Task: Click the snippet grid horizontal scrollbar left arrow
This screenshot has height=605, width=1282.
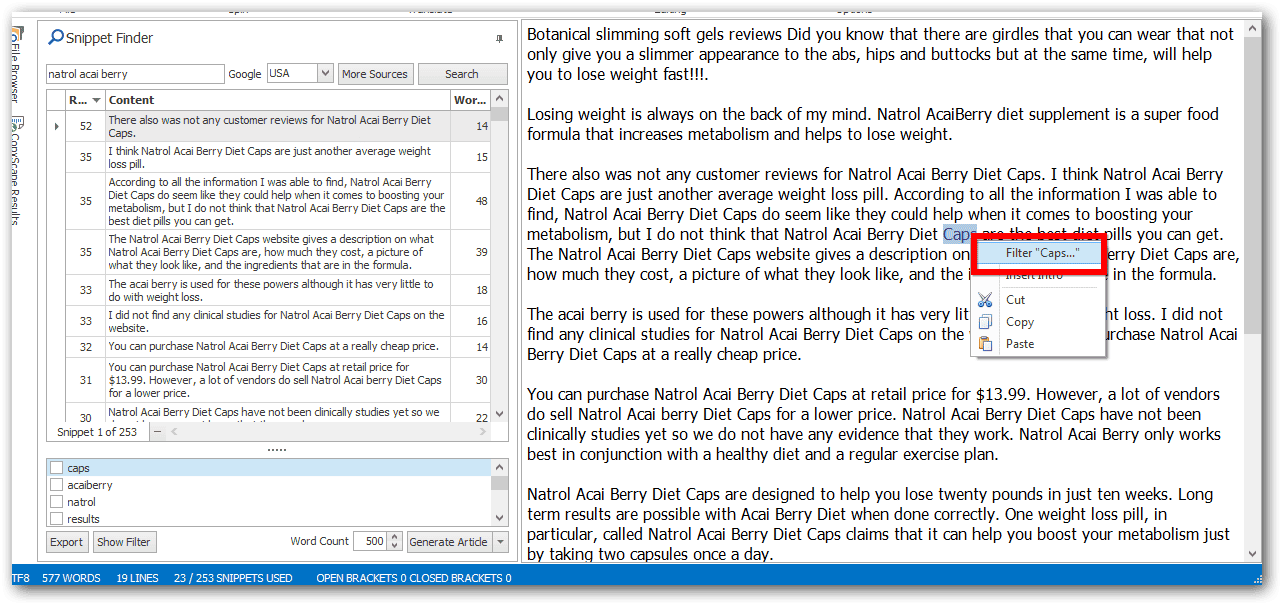Action: tap(174, 432)
